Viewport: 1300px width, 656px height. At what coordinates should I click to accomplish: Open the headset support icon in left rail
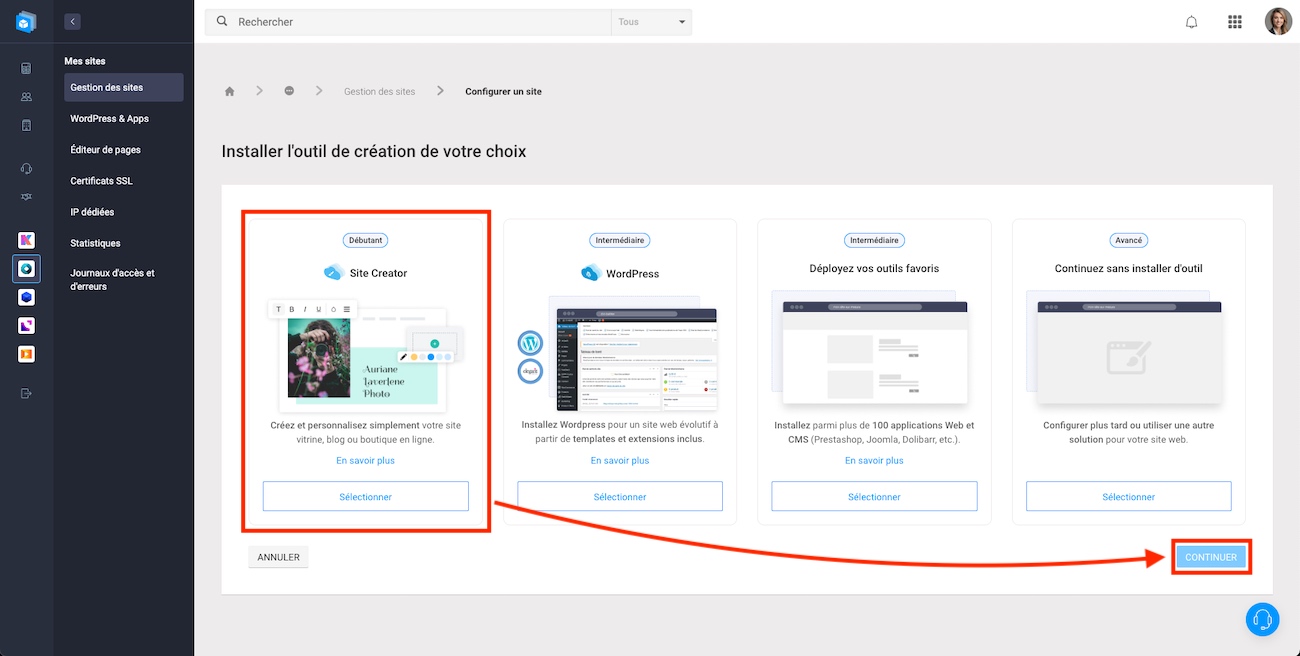click(26, 168)
